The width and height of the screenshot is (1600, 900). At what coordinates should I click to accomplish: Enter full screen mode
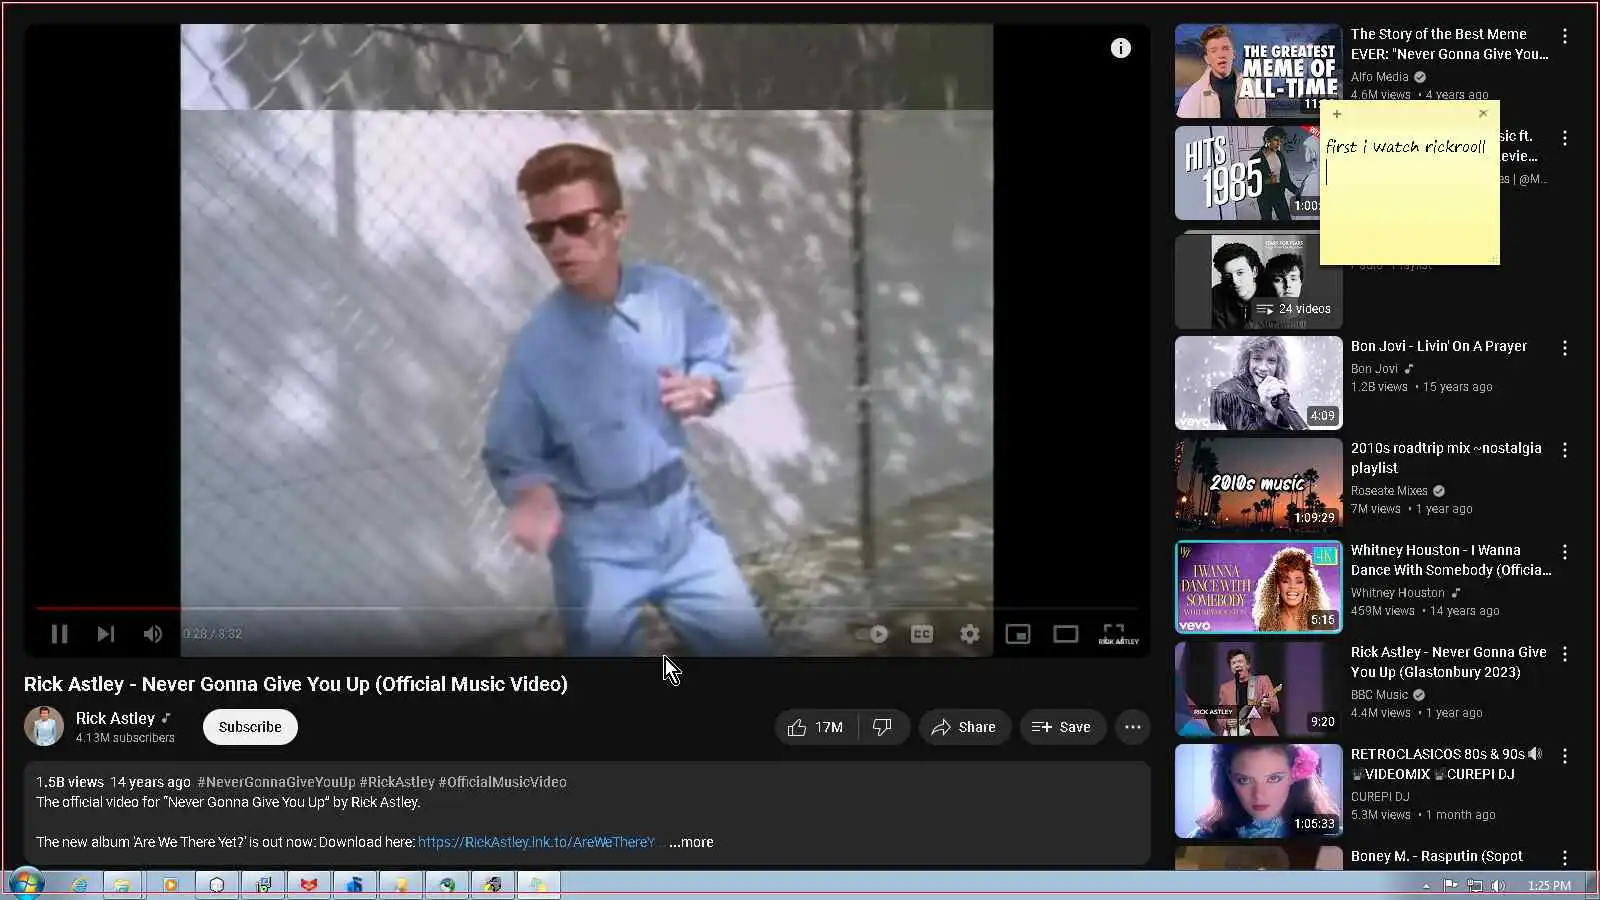(x=1114, y=632)
